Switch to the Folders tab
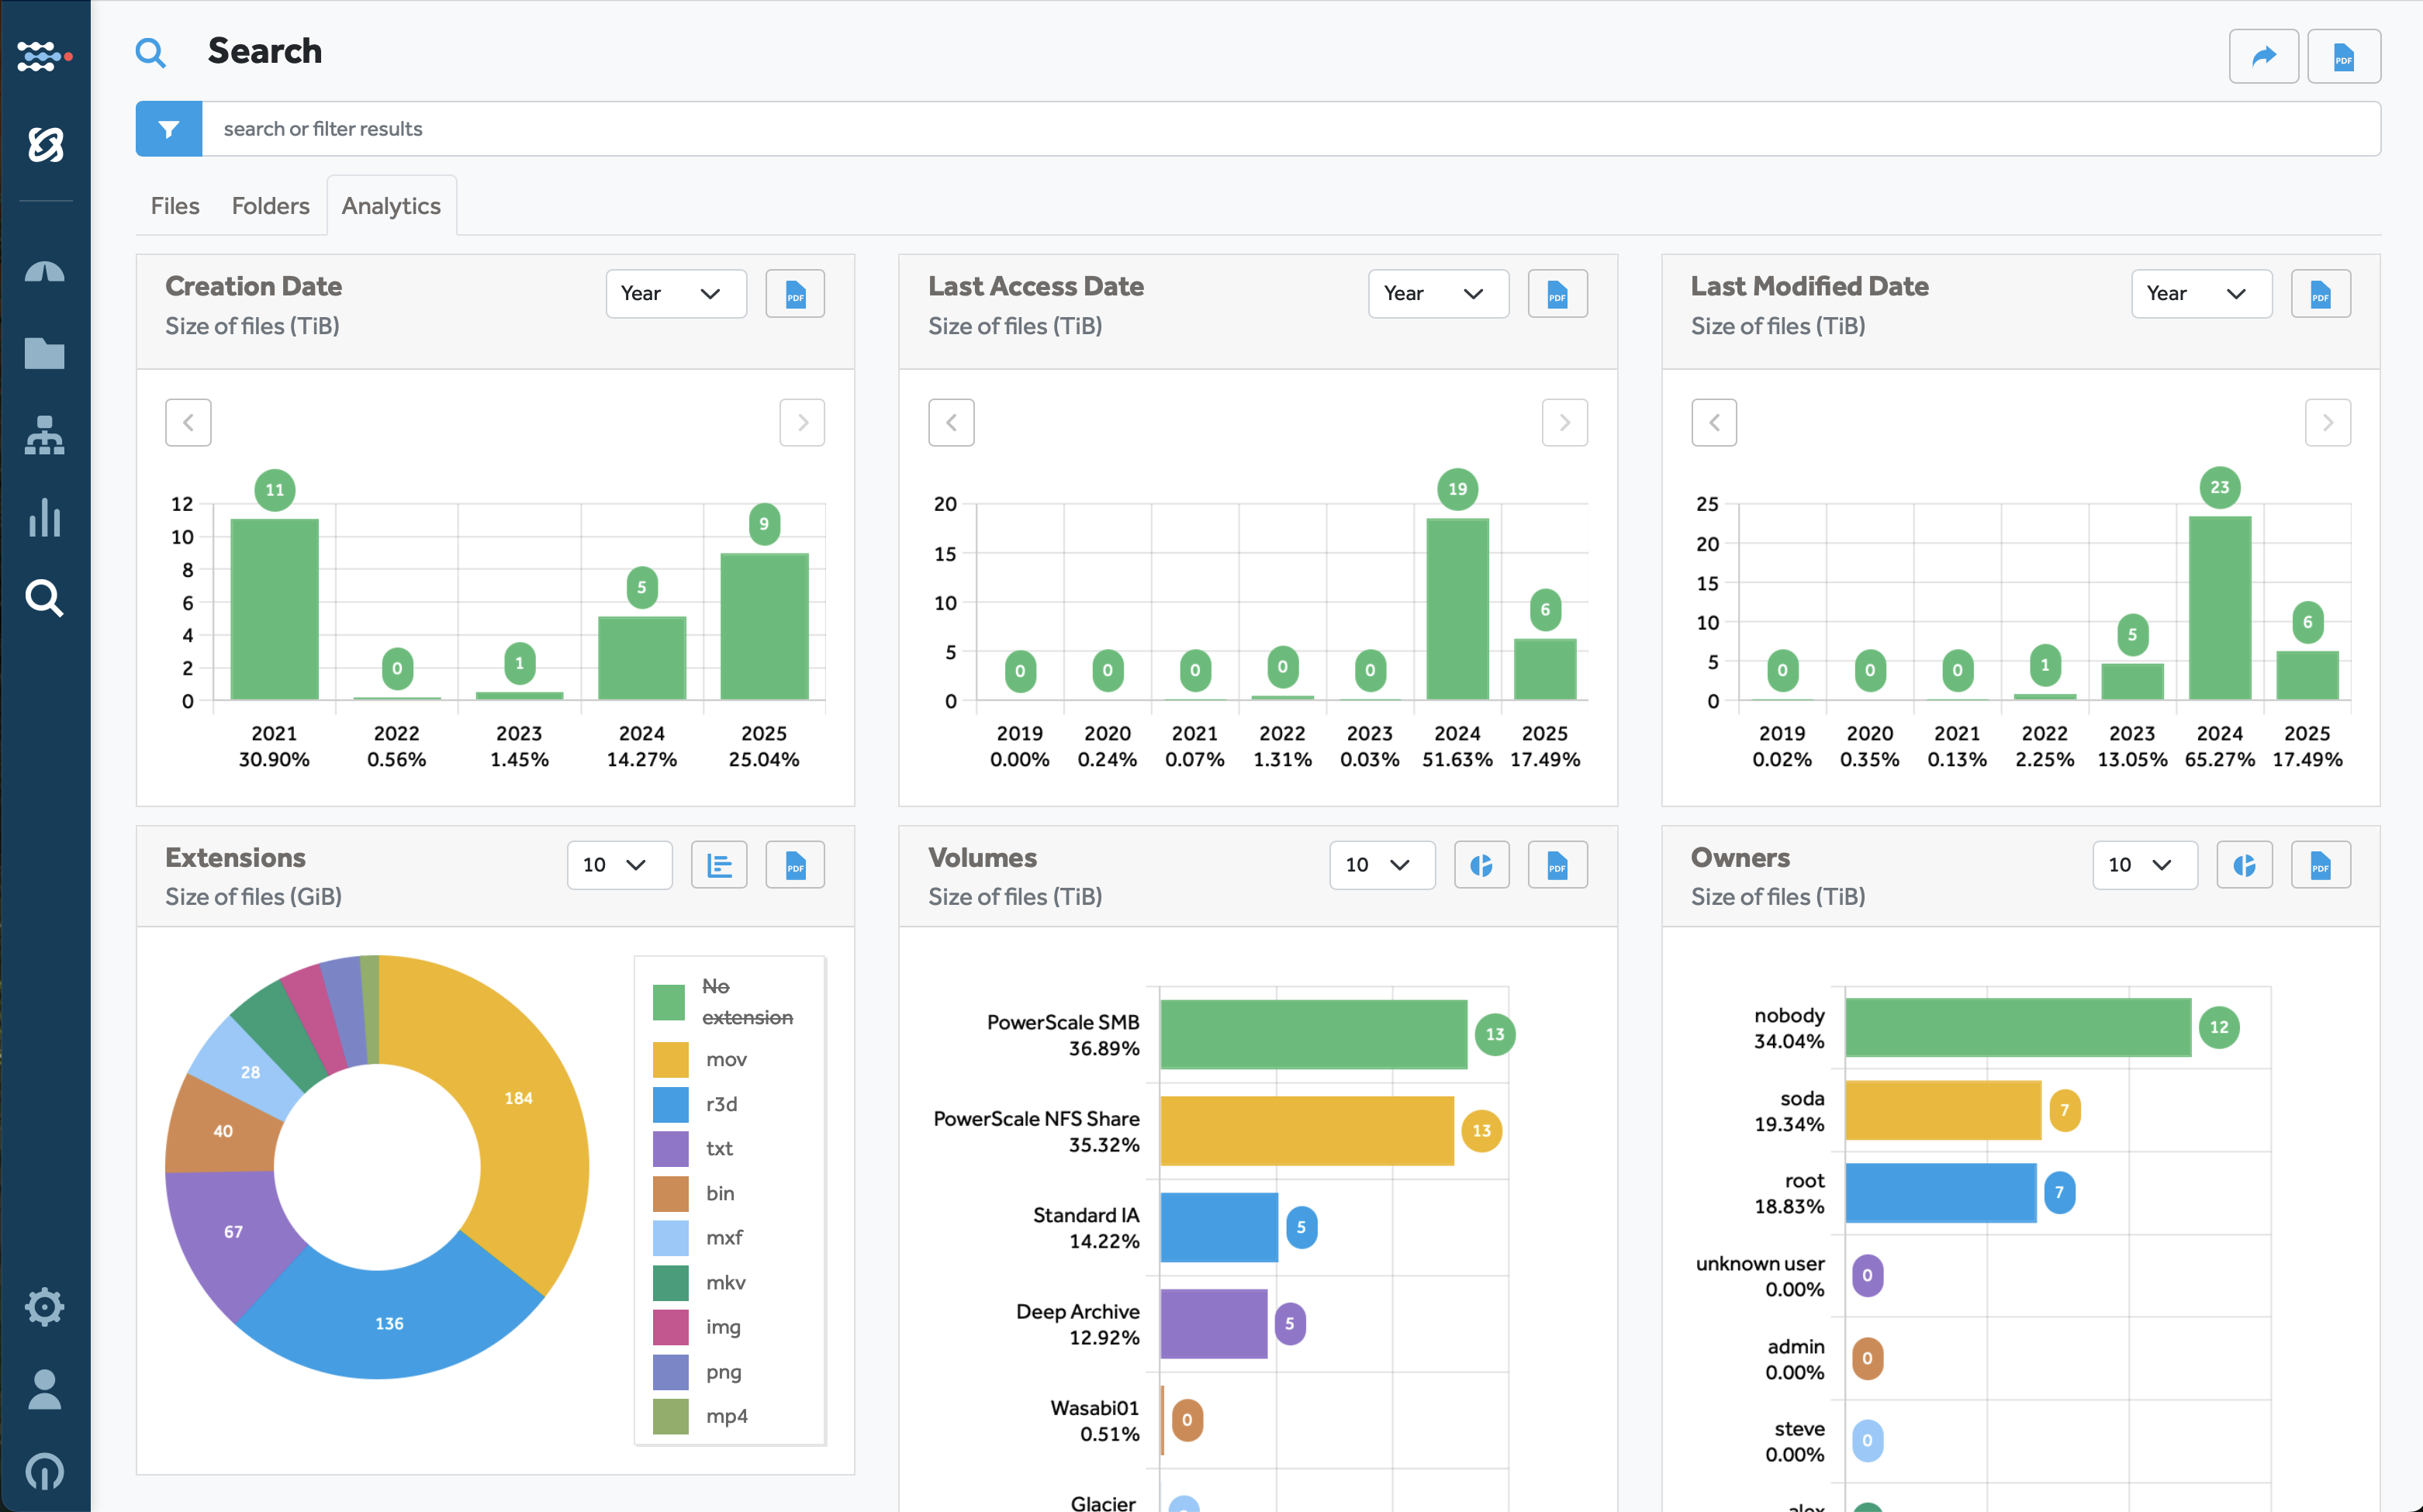 pos(270,206)
